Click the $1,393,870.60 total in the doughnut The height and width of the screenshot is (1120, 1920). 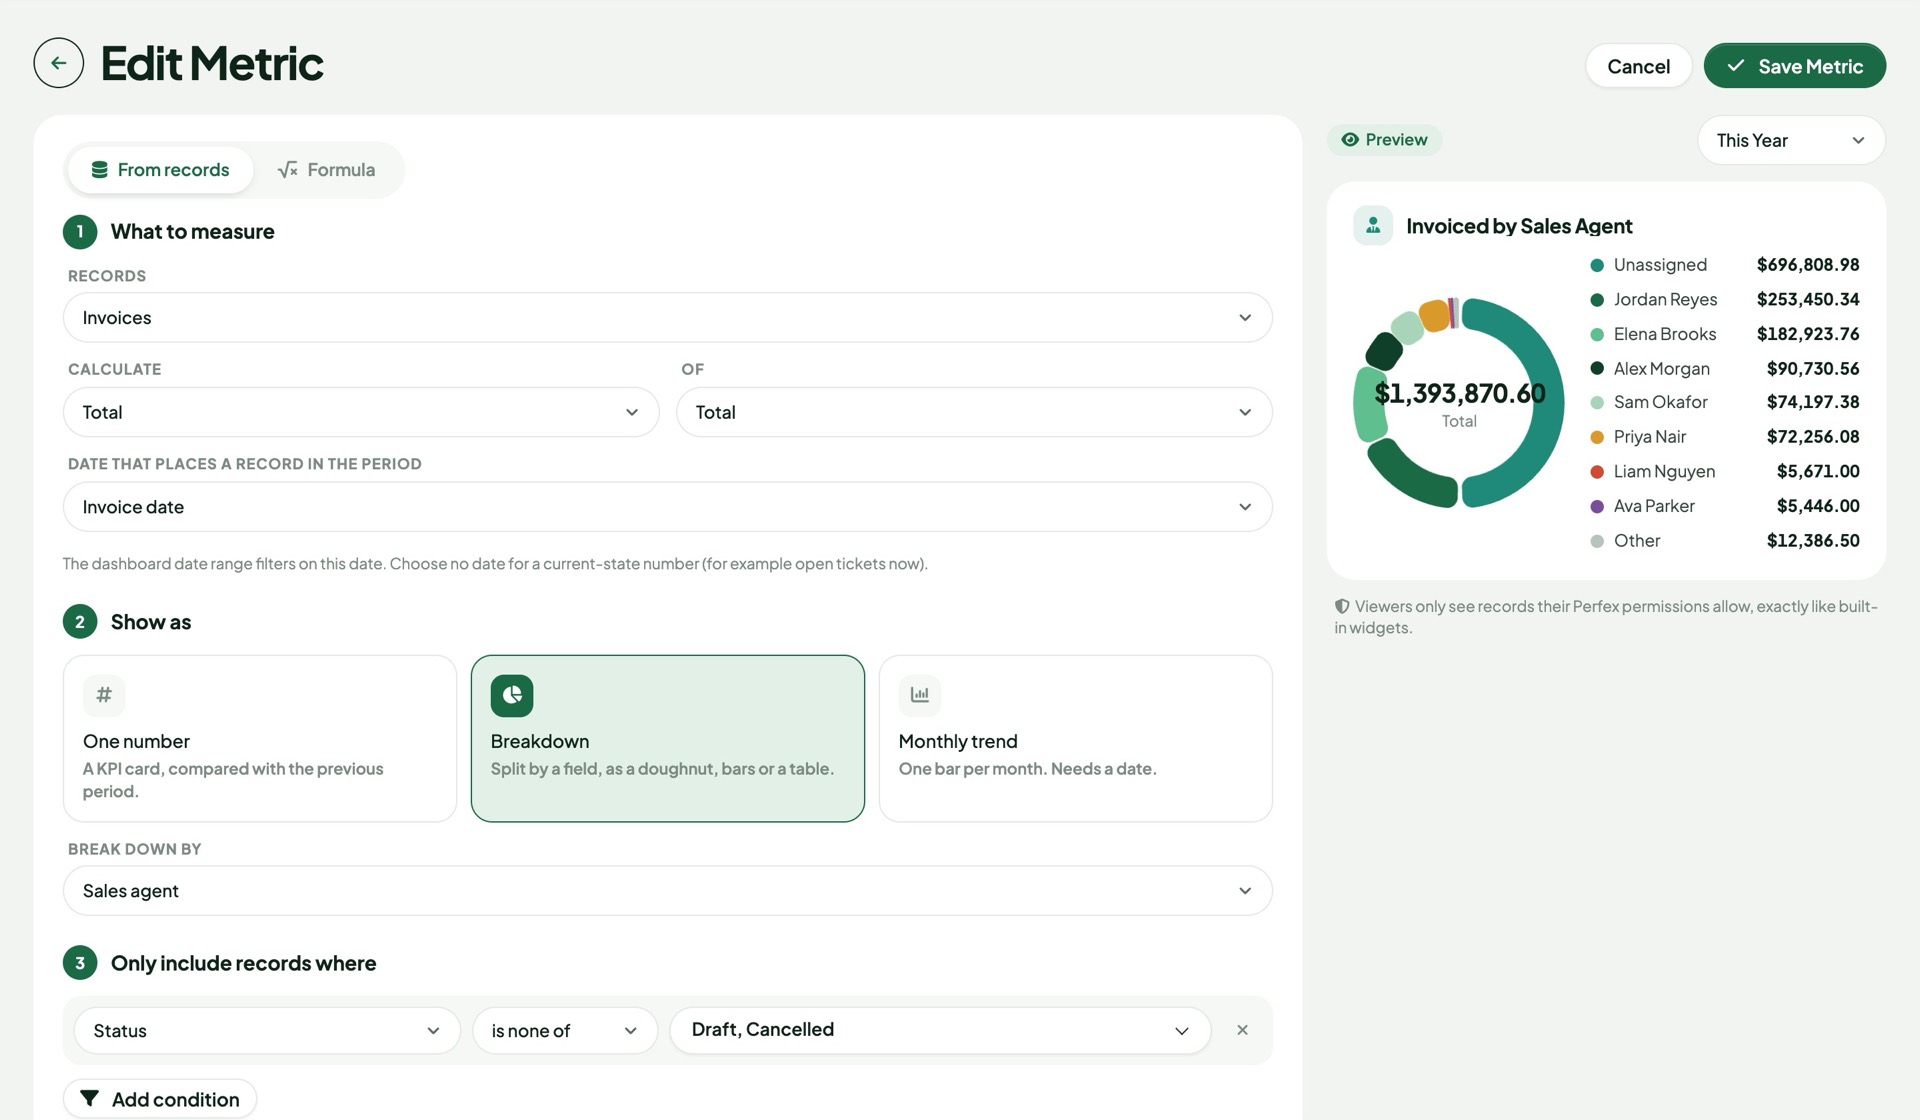click(x=1460, y=393)
